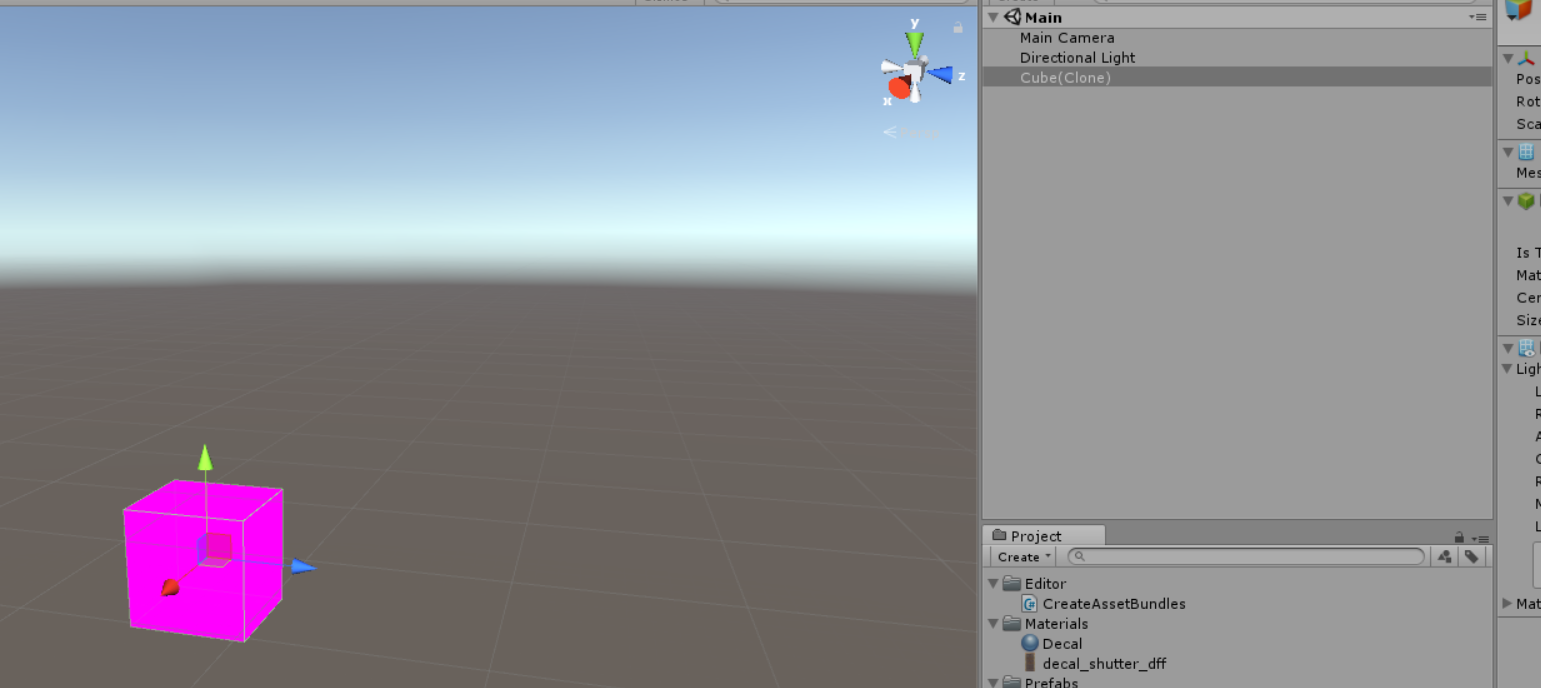The width and height of the screenshot is (1541, 688).
Task: Click the Search by Label tag icon
Action: coord(1471,557)
